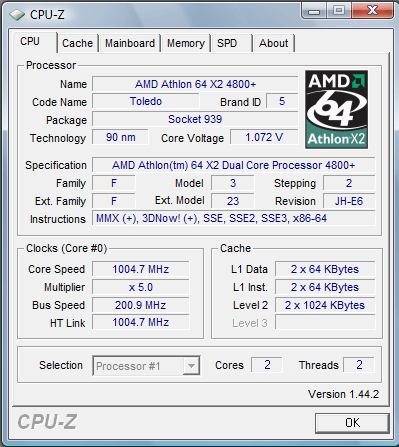The height and width of the screenshot is (447, 399).
Task: Select the CPU tab
Action: point(35,42)
